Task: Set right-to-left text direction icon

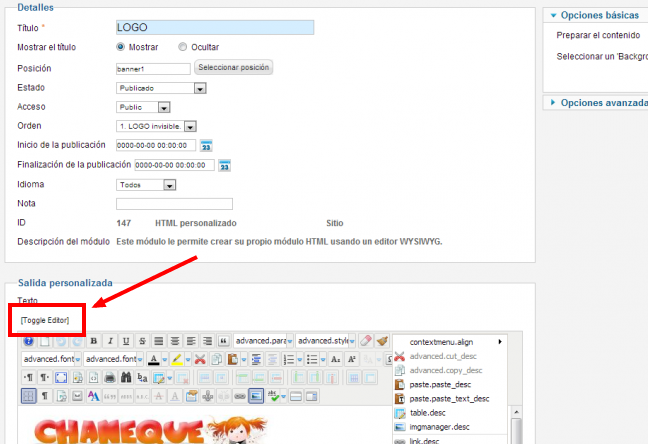Action: click(x=45, y=377)
